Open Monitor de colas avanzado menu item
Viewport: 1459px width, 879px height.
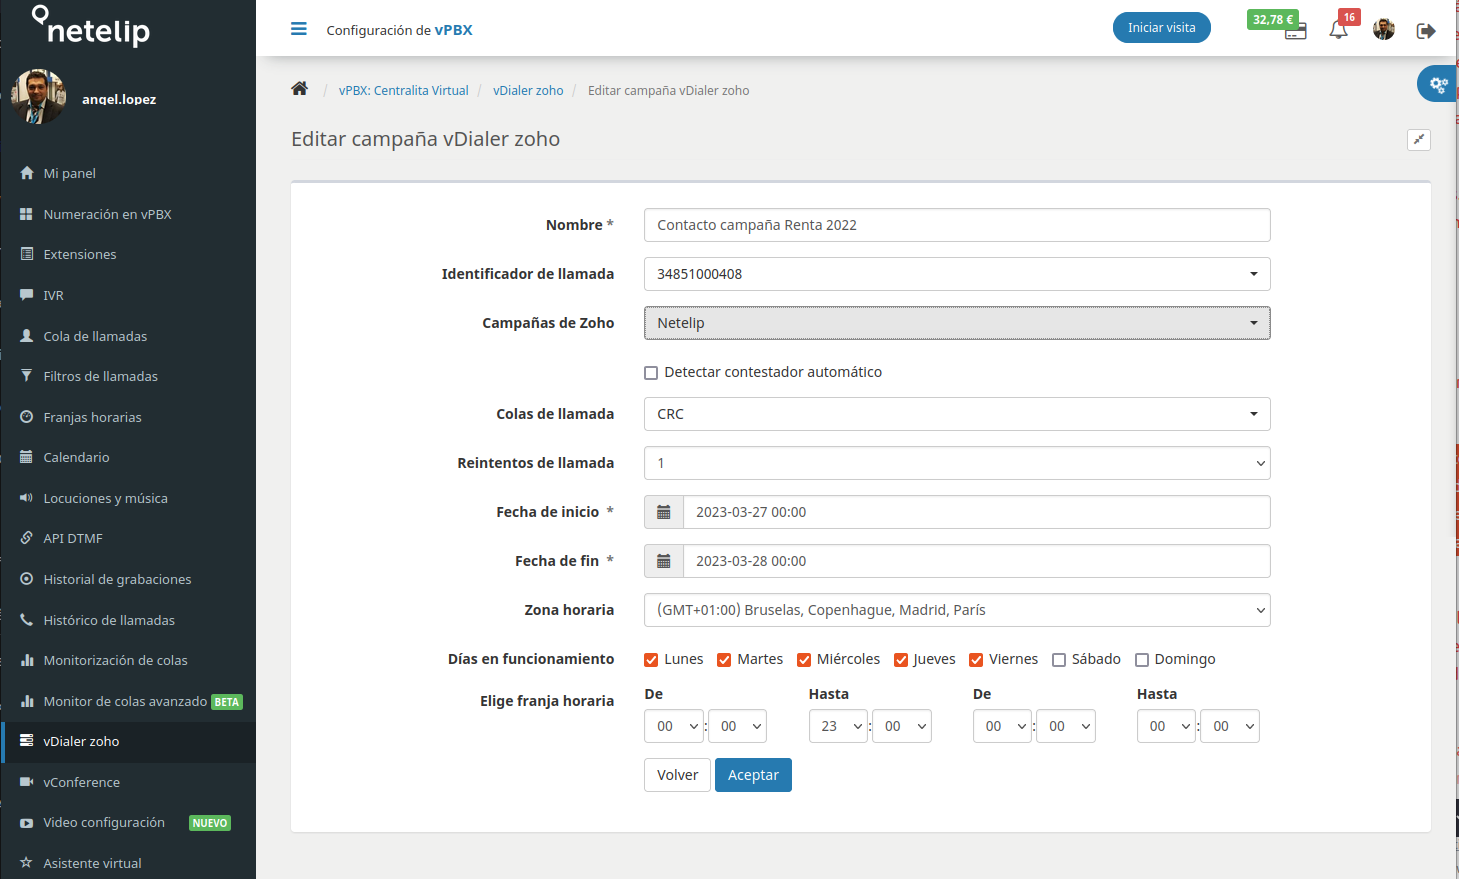coord(128,701)
